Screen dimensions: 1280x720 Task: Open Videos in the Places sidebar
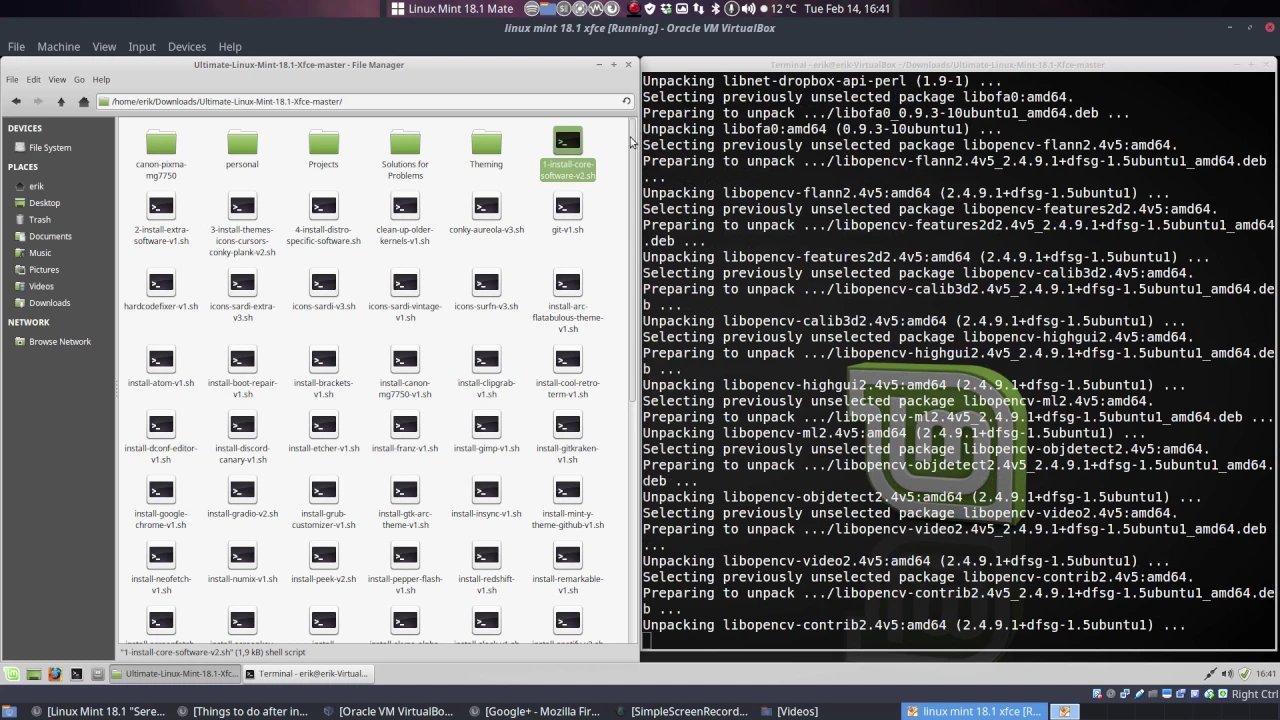click(41, 287)
